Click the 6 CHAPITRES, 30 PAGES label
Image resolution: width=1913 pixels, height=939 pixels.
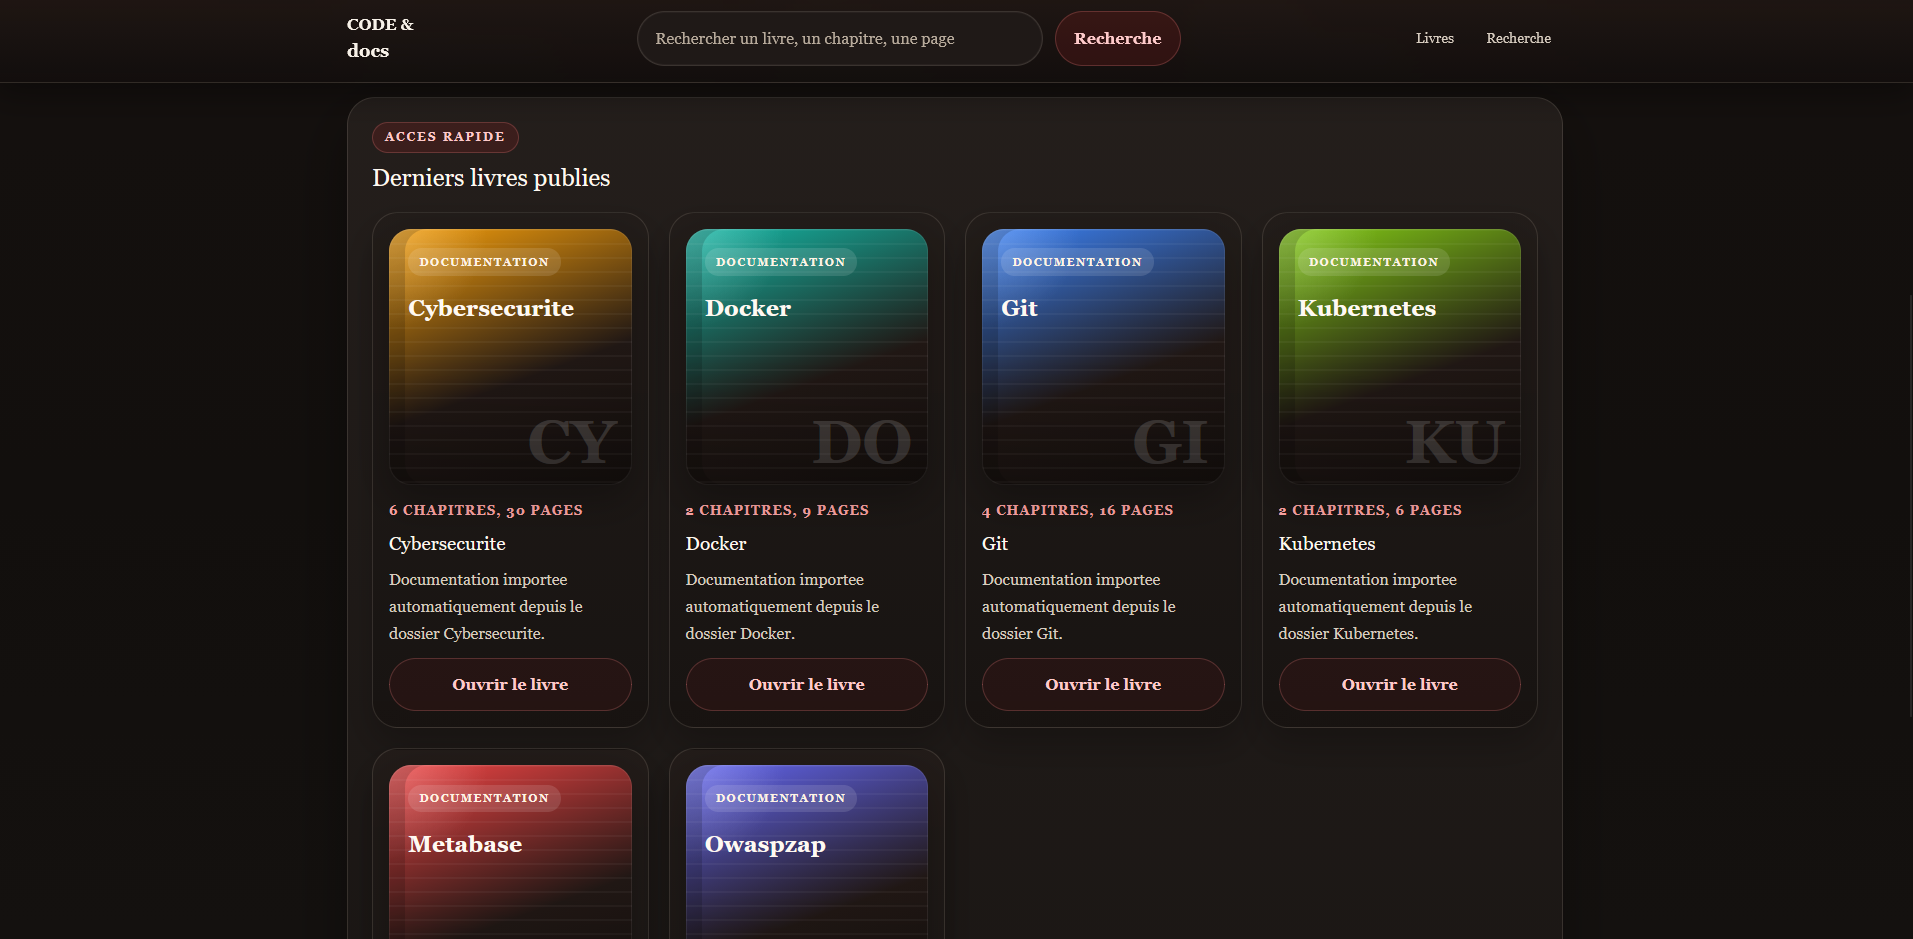point(486,510)
